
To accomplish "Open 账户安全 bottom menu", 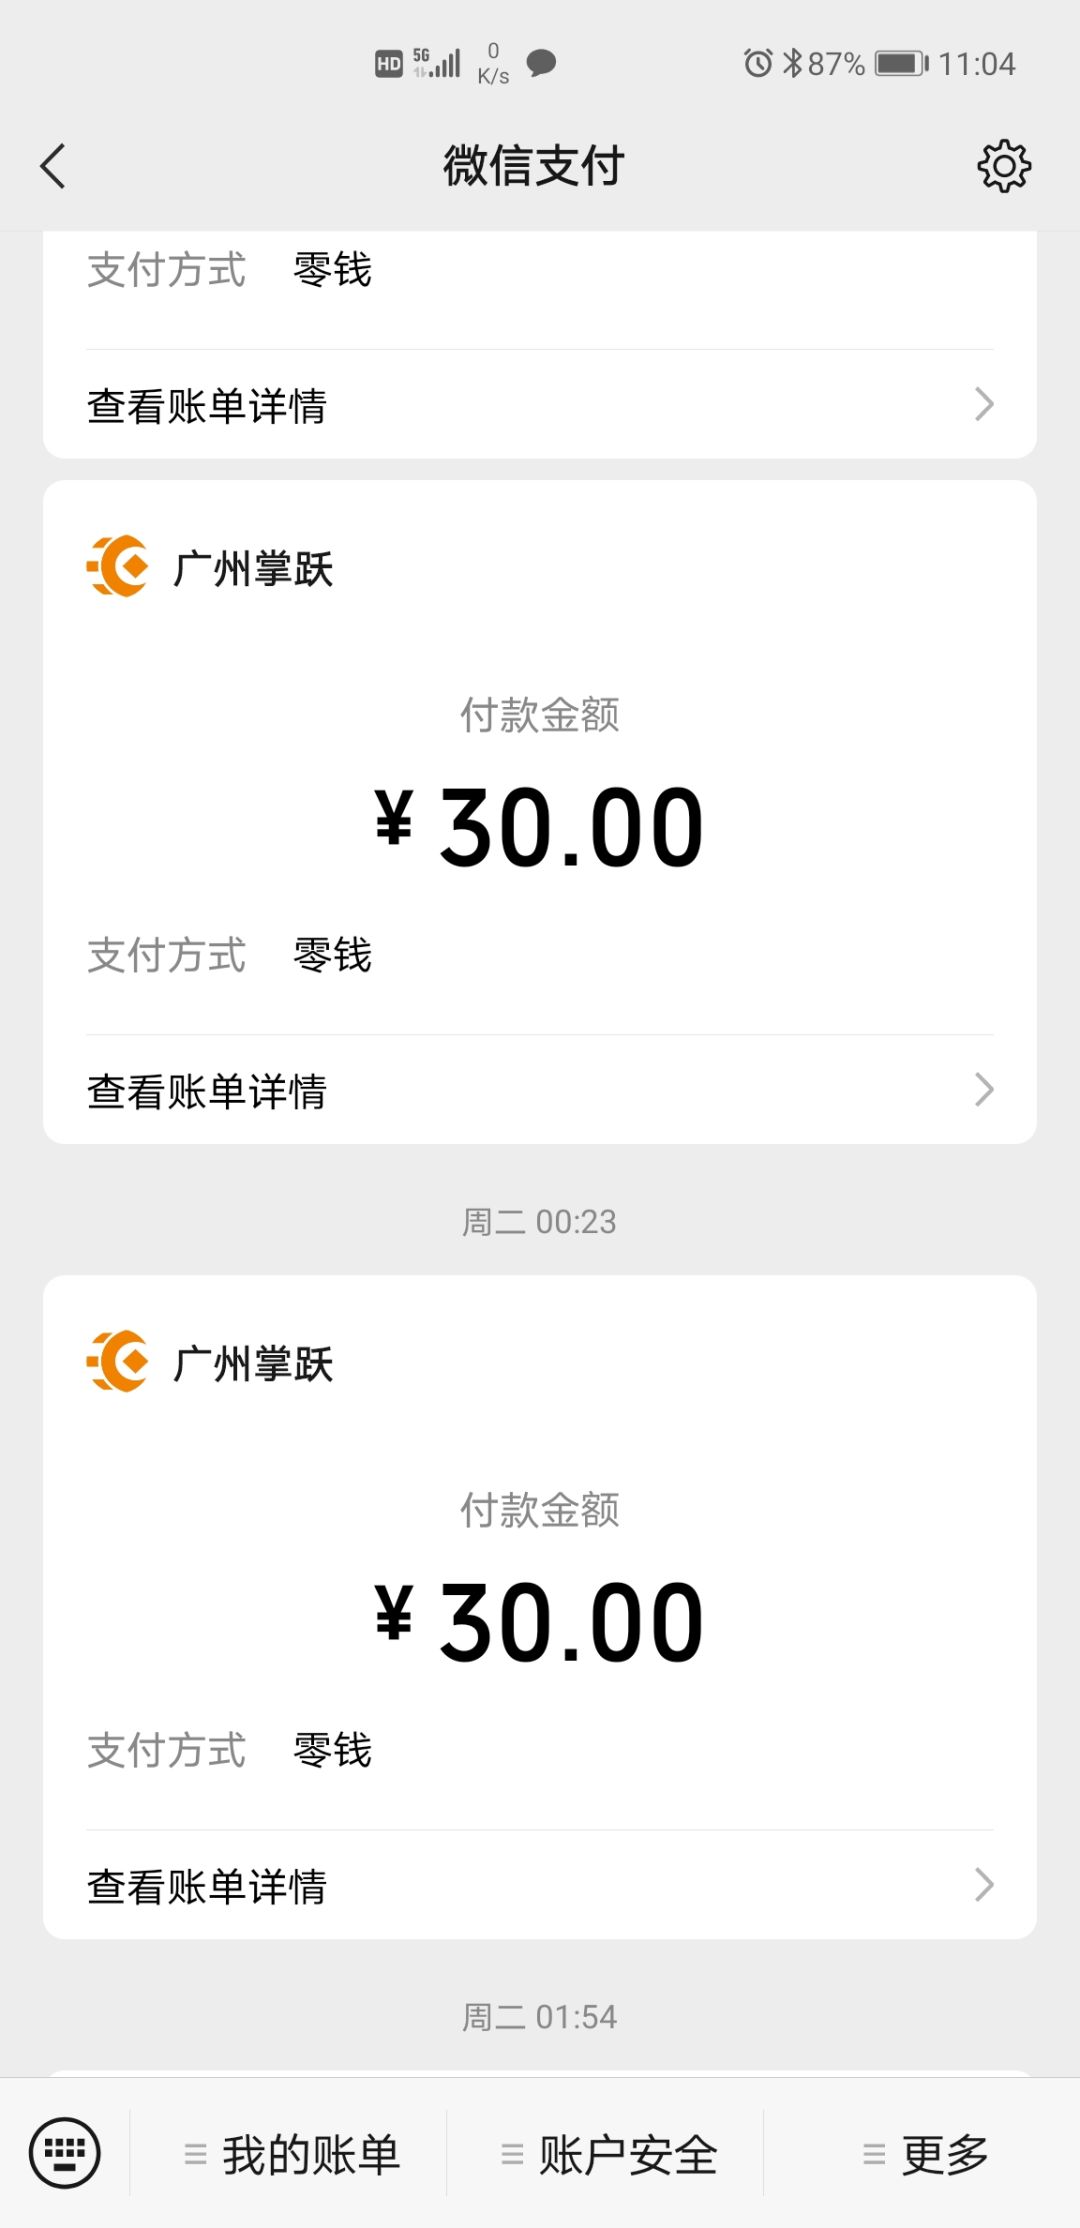I will click(x=609, y=2154).
